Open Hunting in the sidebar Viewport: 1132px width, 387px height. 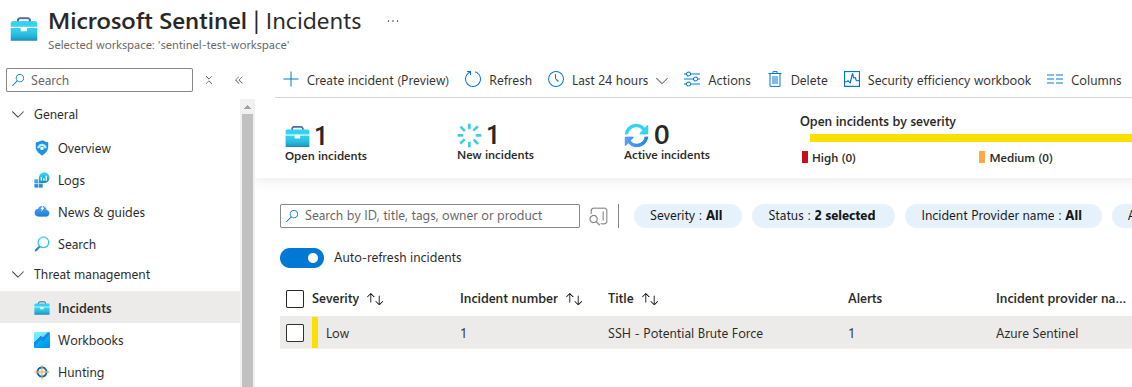81,373
